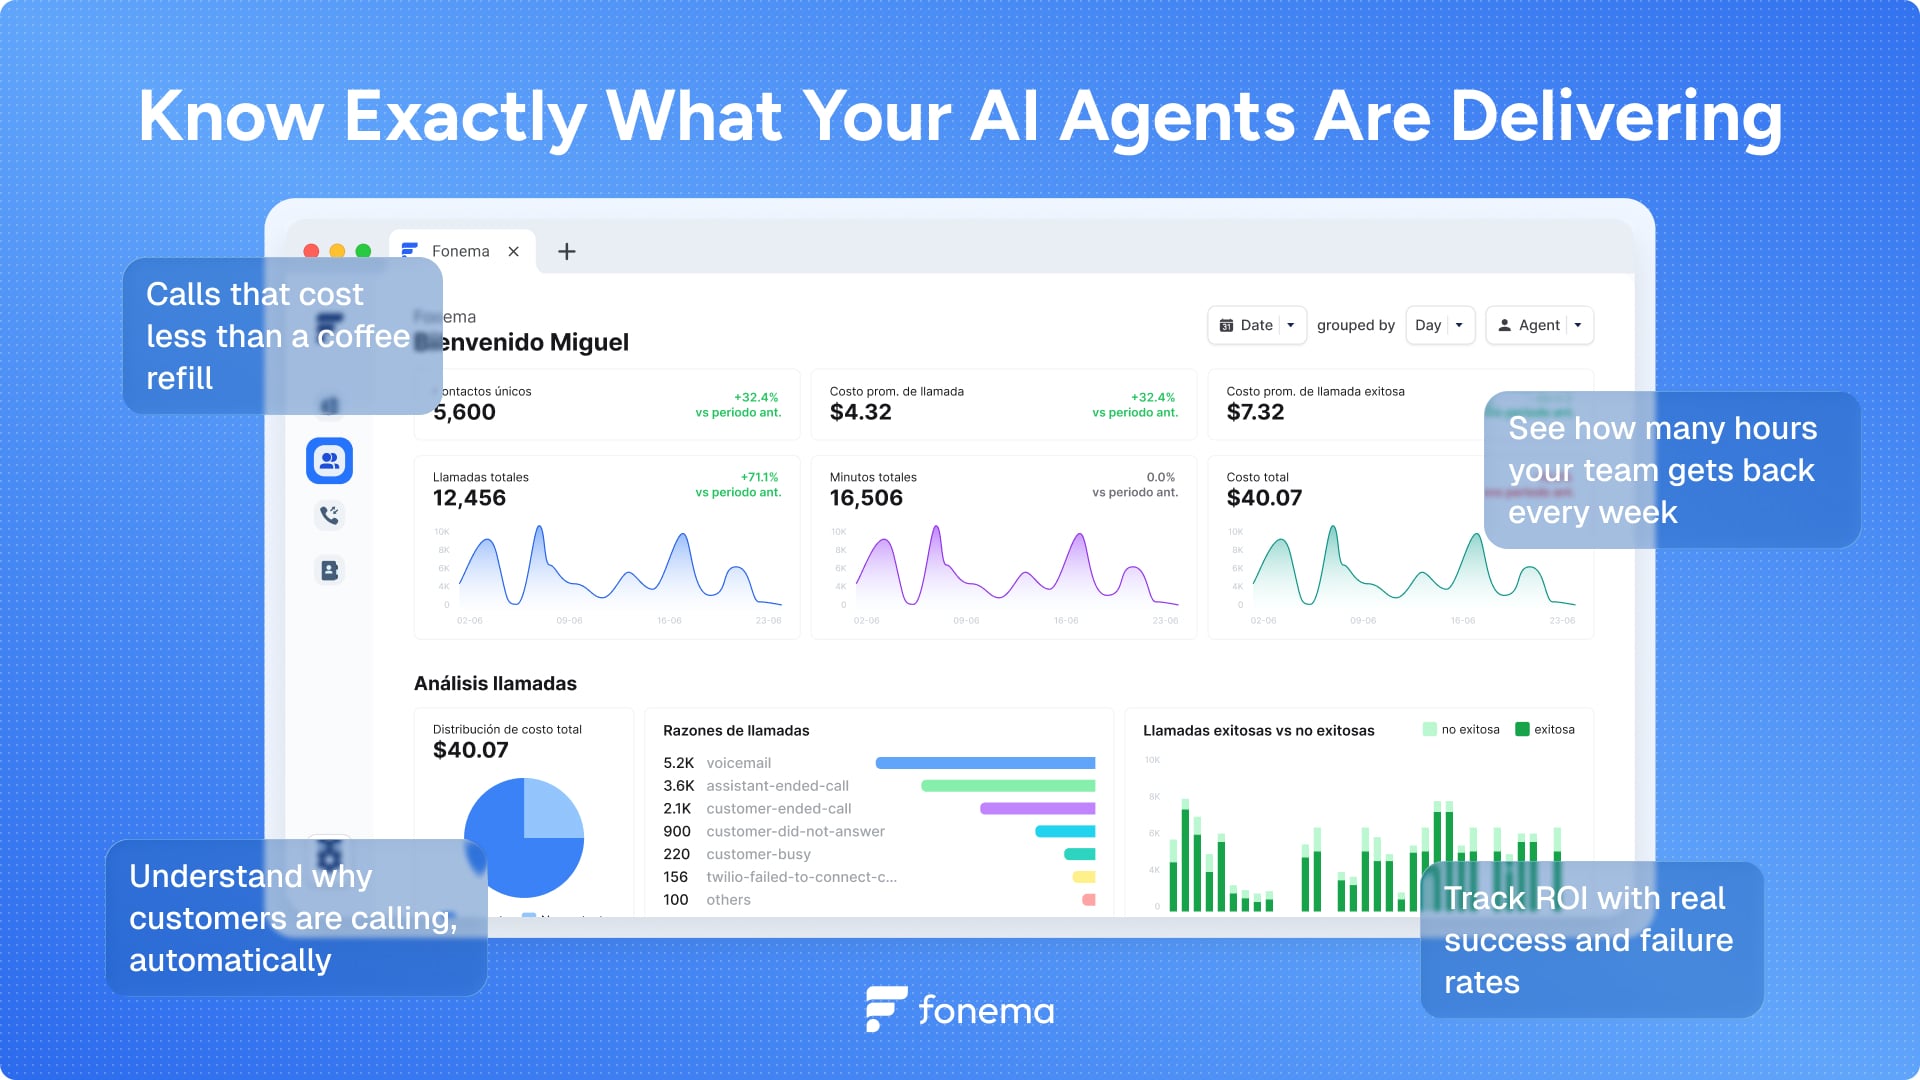Screen dimensions: 1920x1080
Task: Expand the Agent filter dropdown
Action: [x=1578, y=325]
